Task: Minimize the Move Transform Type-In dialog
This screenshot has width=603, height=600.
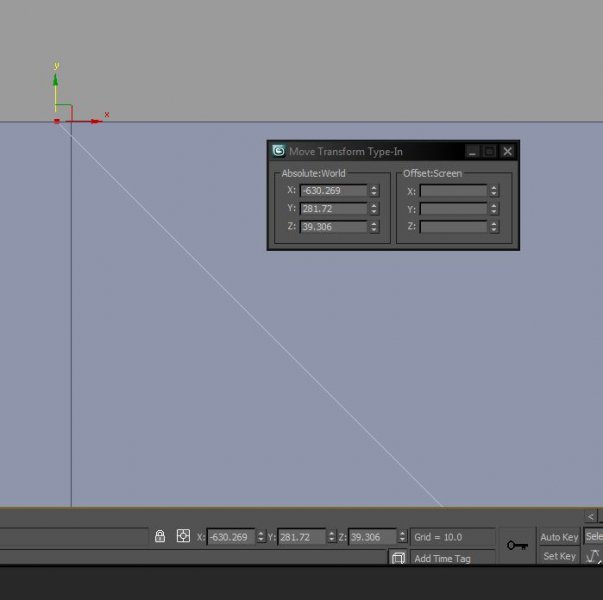Action: 472,152
